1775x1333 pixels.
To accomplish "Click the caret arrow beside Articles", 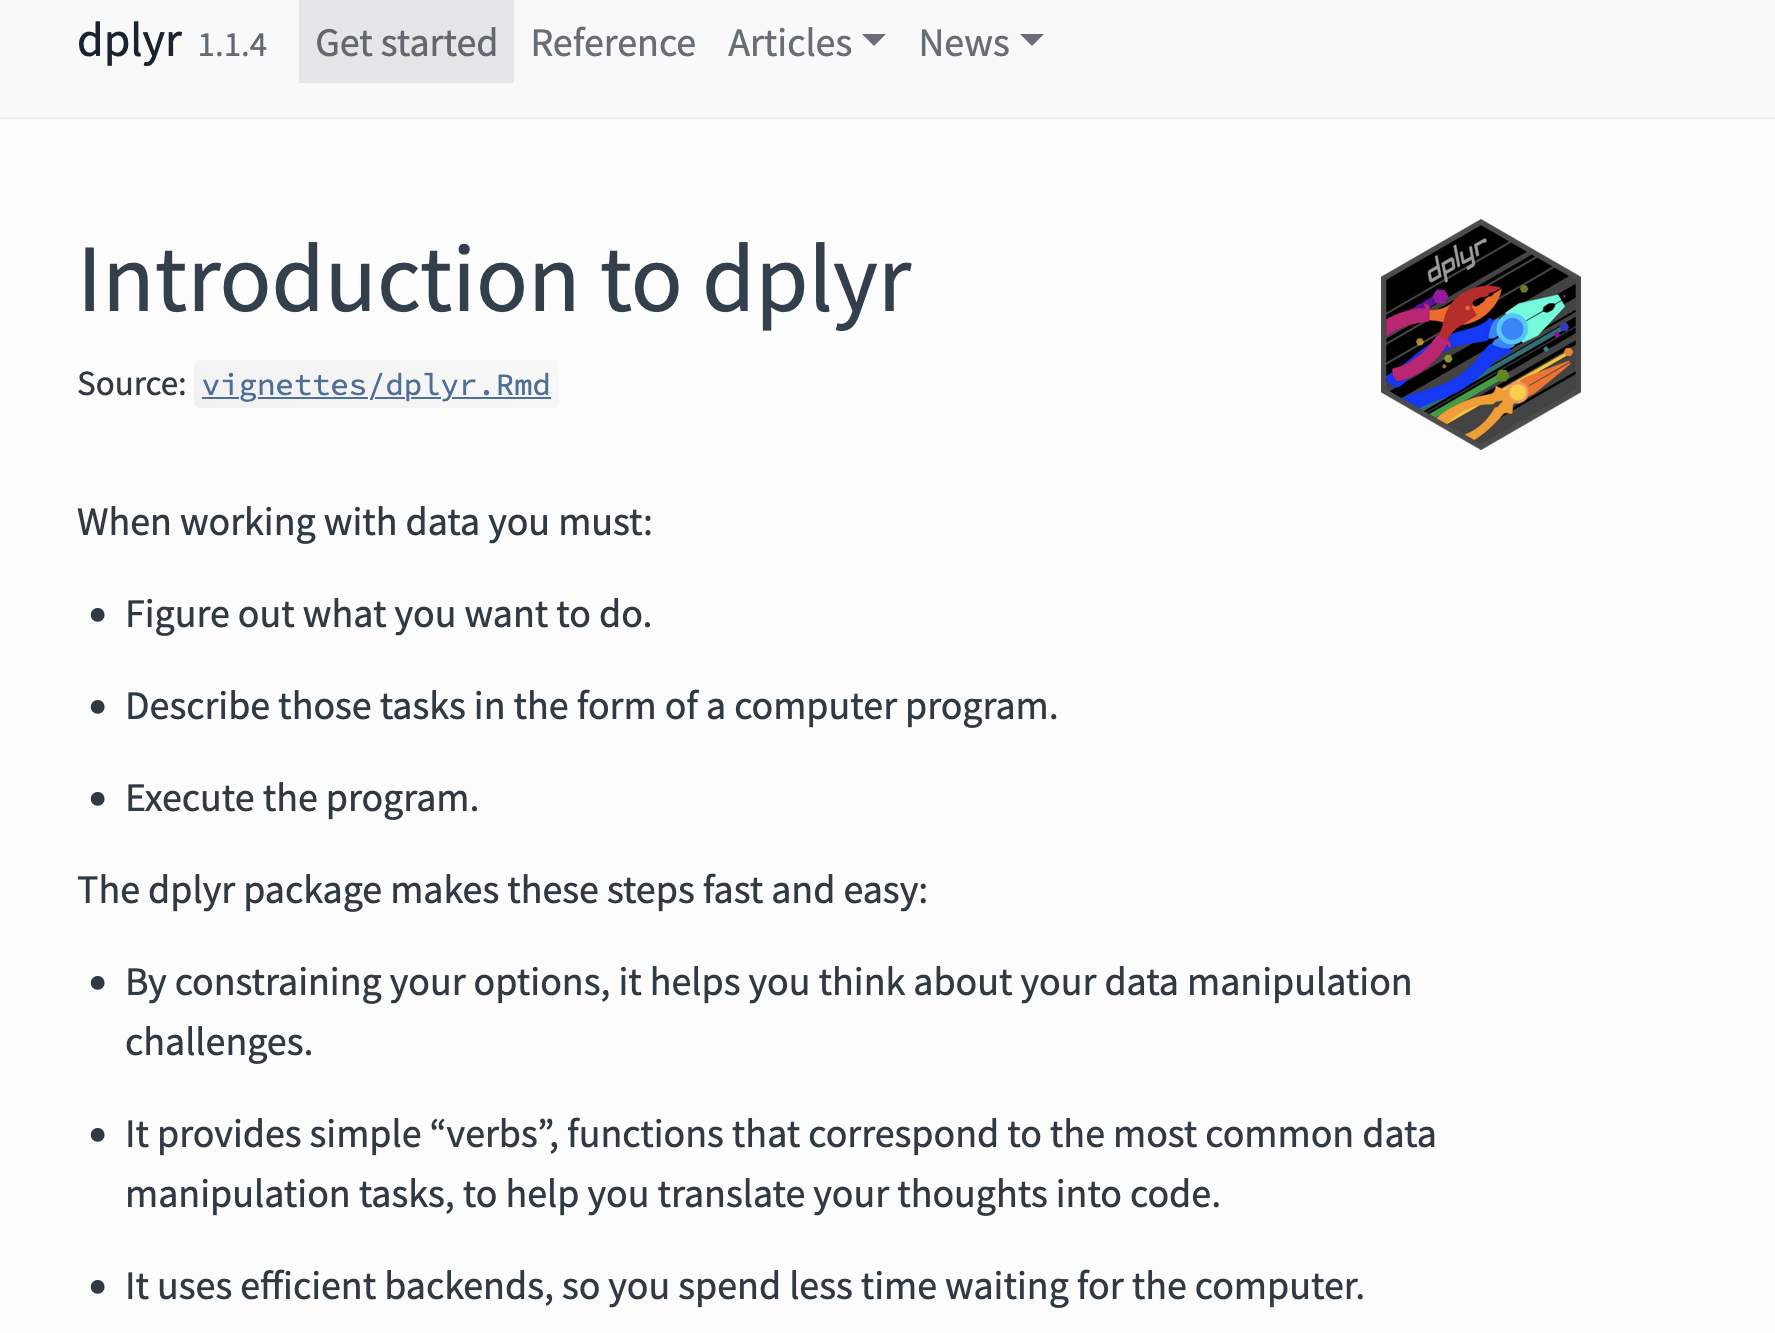I will [874, 41].
